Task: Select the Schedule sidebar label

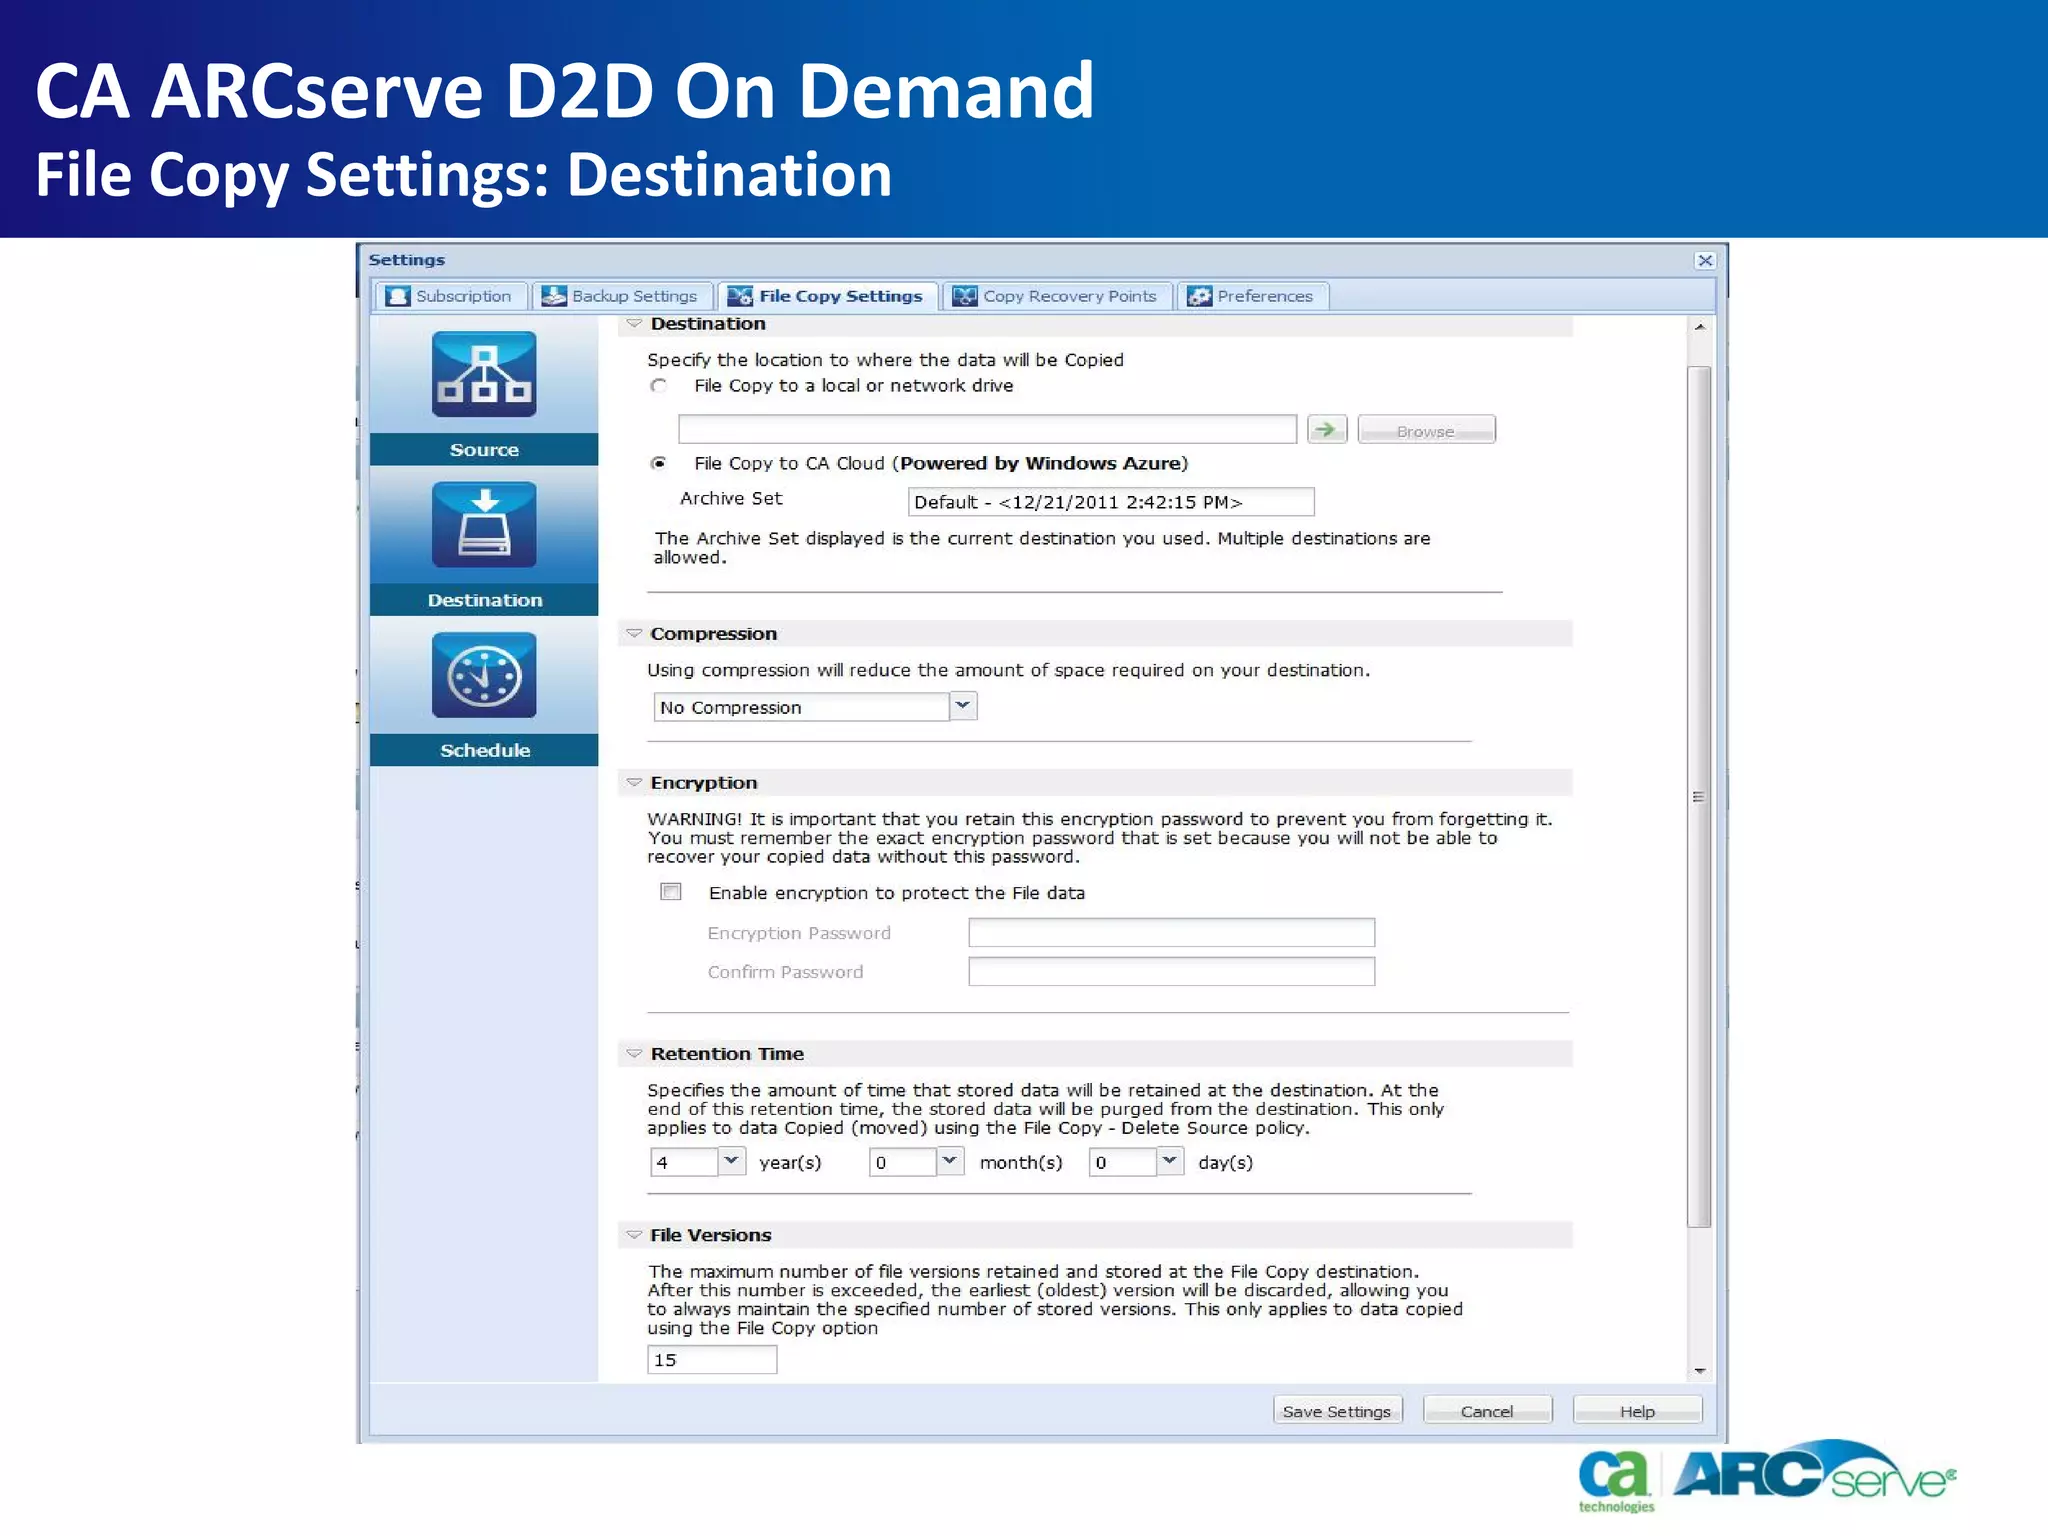Action: (x=484, y=750)
